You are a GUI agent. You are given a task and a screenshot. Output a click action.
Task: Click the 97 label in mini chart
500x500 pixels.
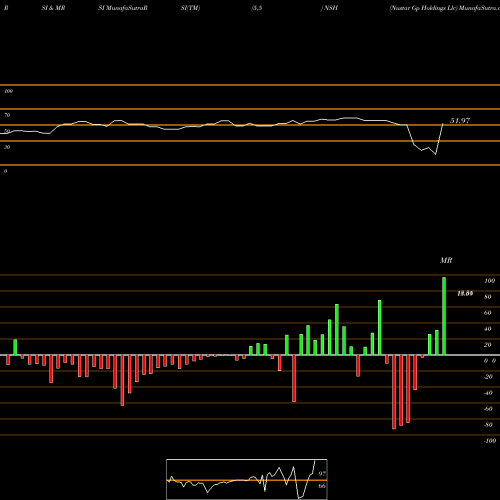tap(322, 473)
